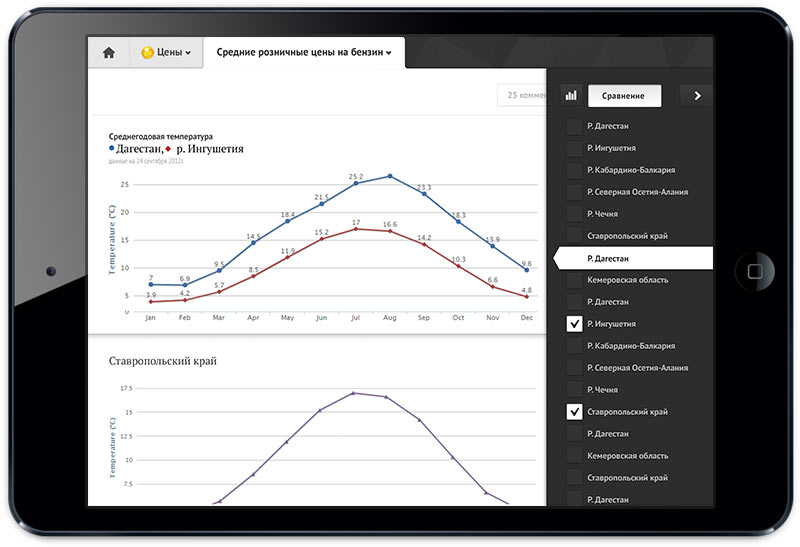Uncheck the checked Ставропольский край checkbox

click(x=574, y=412)
